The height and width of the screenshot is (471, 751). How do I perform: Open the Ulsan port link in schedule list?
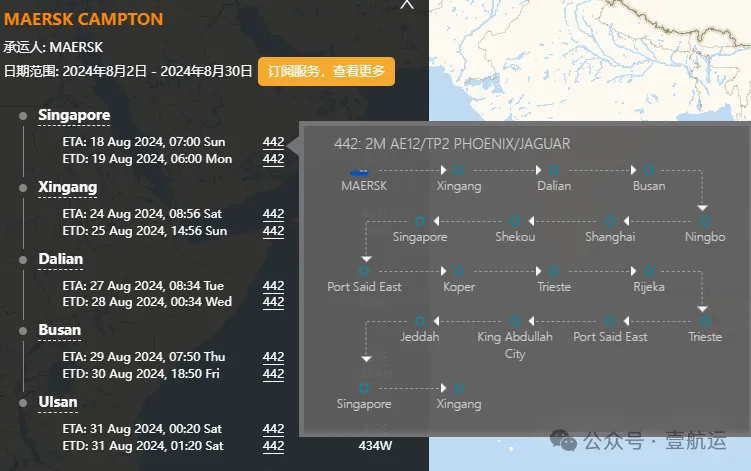[x=58, y=402]
